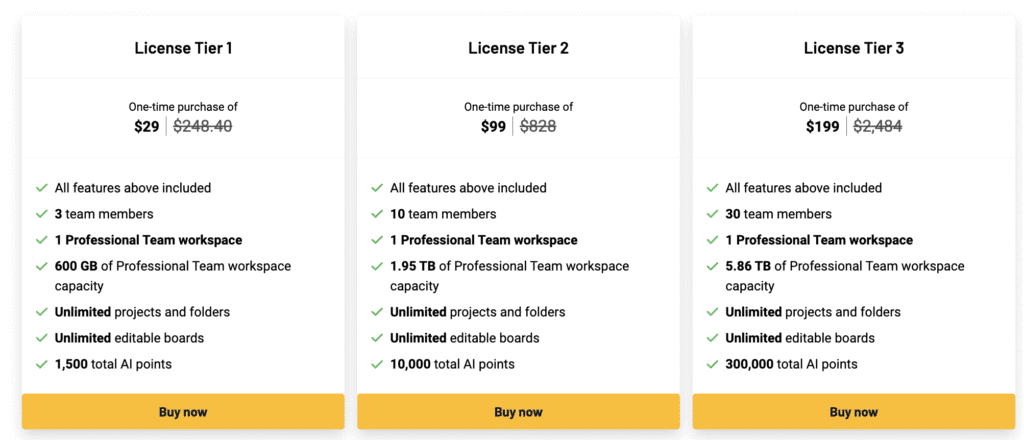Click checkmark beside 5.86 TB workspace capacity
Image resolution: width=1024 pixels, height=440 pixels.
point(712,266)
